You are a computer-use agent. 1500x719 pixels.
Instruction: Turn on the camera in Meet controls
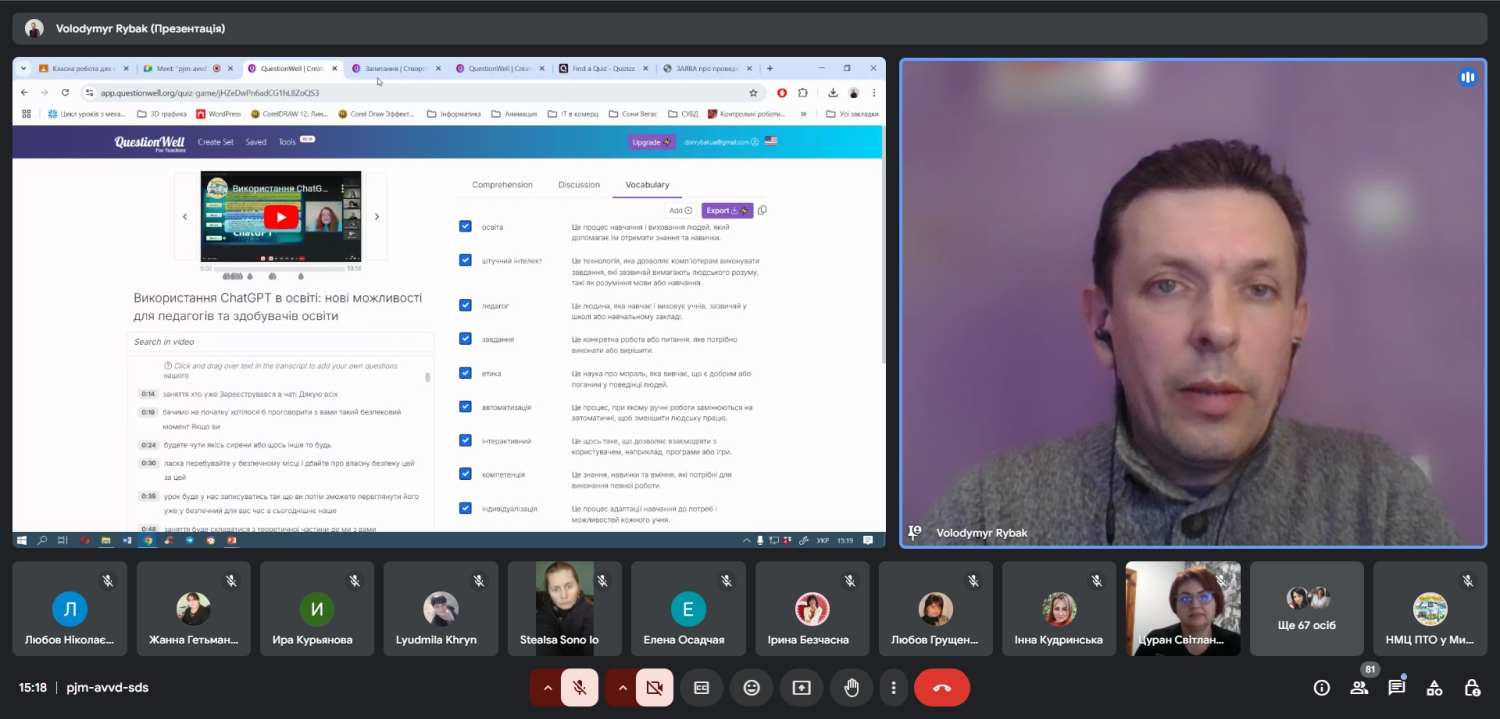[655, 688]
